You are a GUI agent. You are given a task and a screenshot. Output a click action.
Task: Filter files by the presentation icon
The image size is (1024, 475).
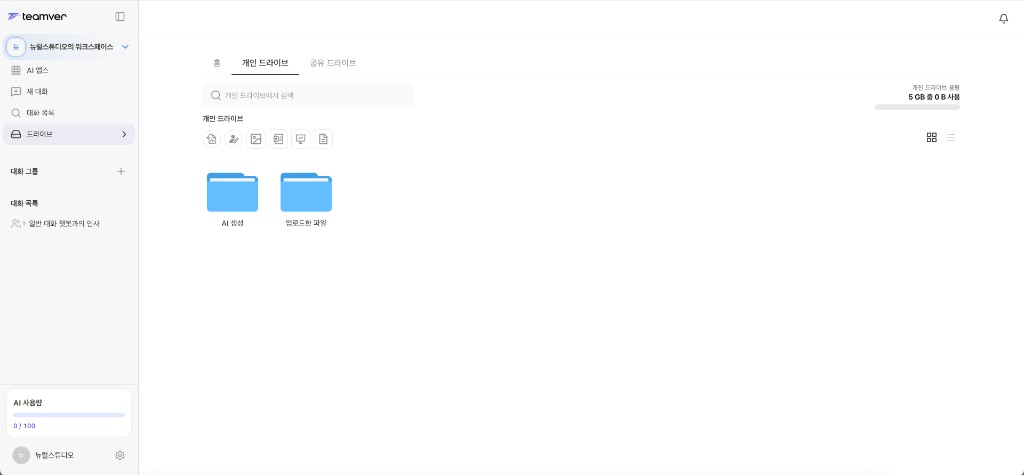[300, 139]
